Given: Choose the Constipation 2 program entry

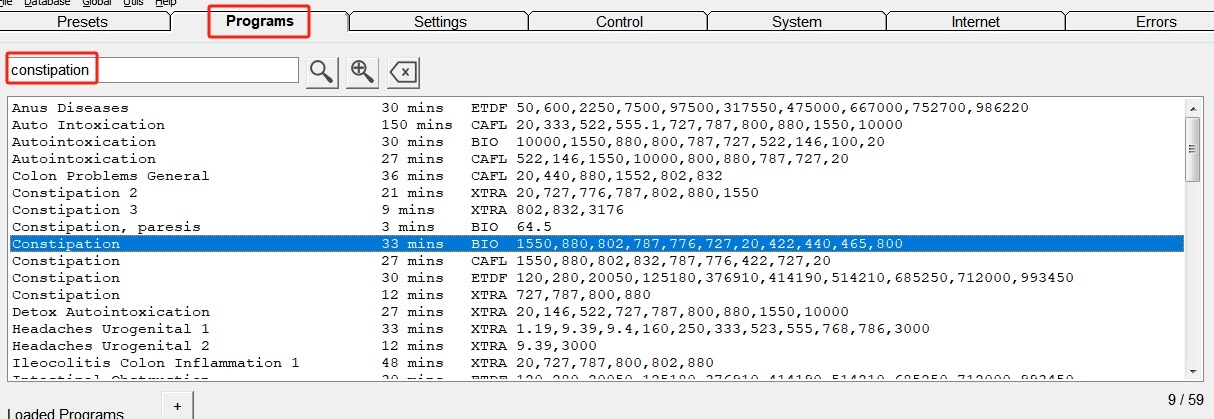Looking at the screenshot, I should click(75, 193).
